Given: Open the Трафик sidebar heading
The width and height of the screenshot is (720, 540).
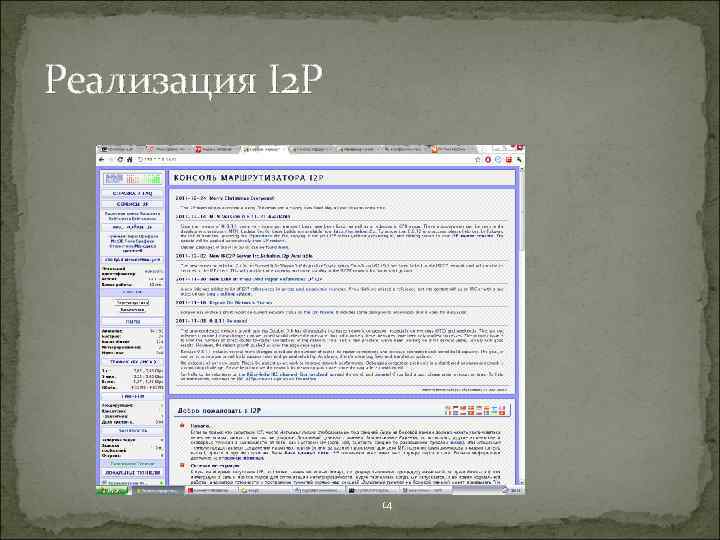Looking at the screenshot, I should (132, 362).
